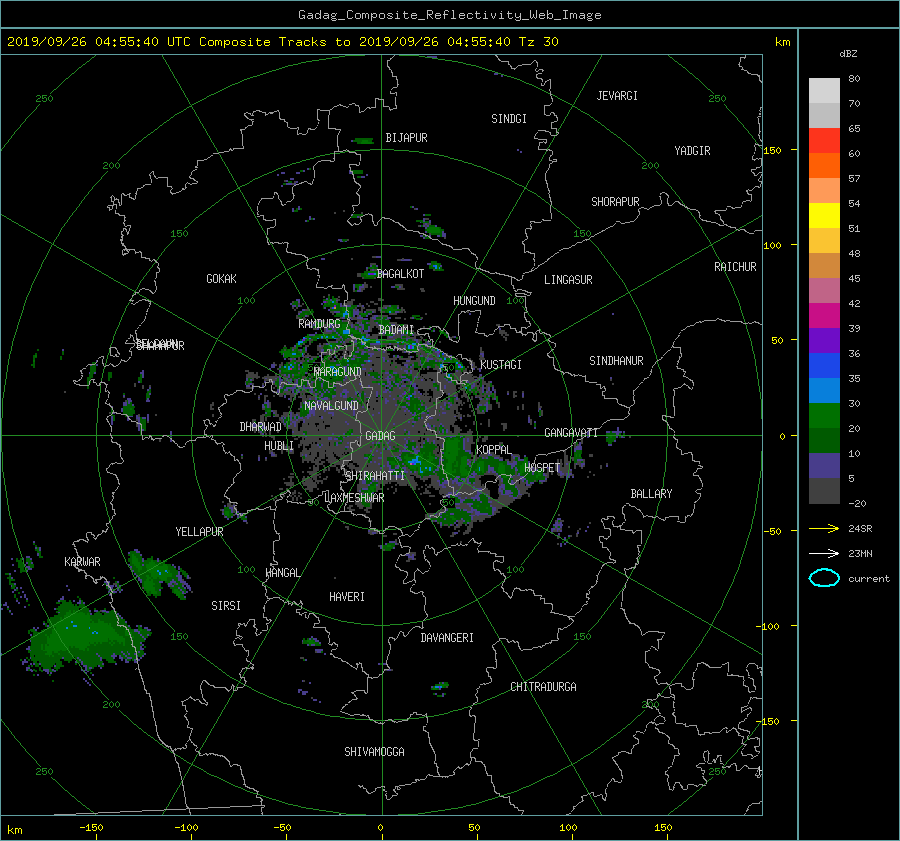Click the YELLAPUR city label
The width and height of the screenshot is (900, 841).
[x=199, y=532]
